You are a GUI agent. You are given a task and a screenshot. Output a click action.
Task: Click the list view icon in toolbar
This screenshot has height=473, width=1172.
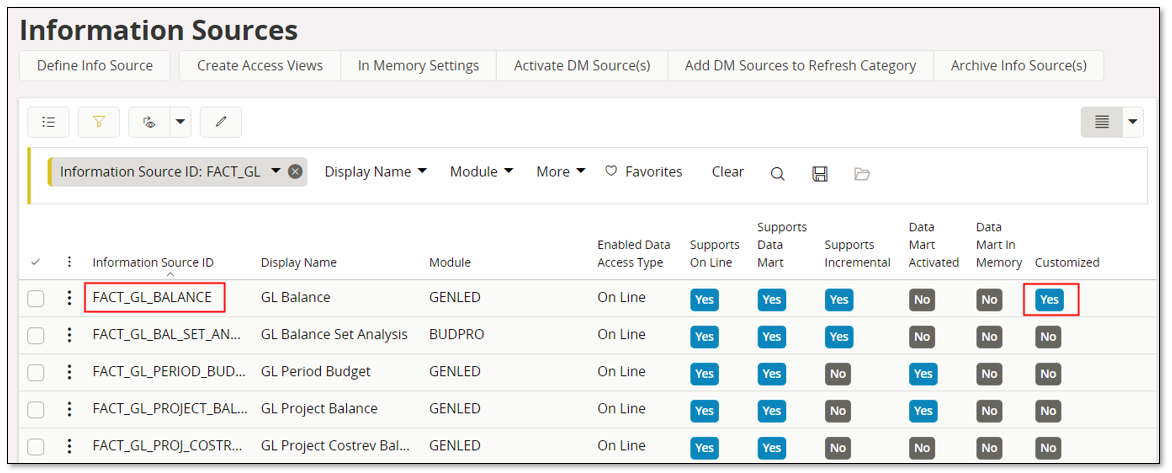[x=48, y=122]
